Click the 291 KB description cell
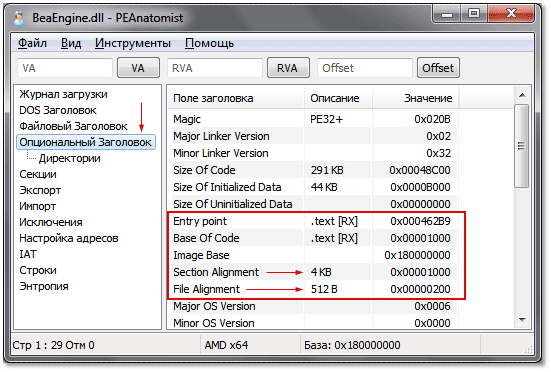551x372 pixels. 327,170
